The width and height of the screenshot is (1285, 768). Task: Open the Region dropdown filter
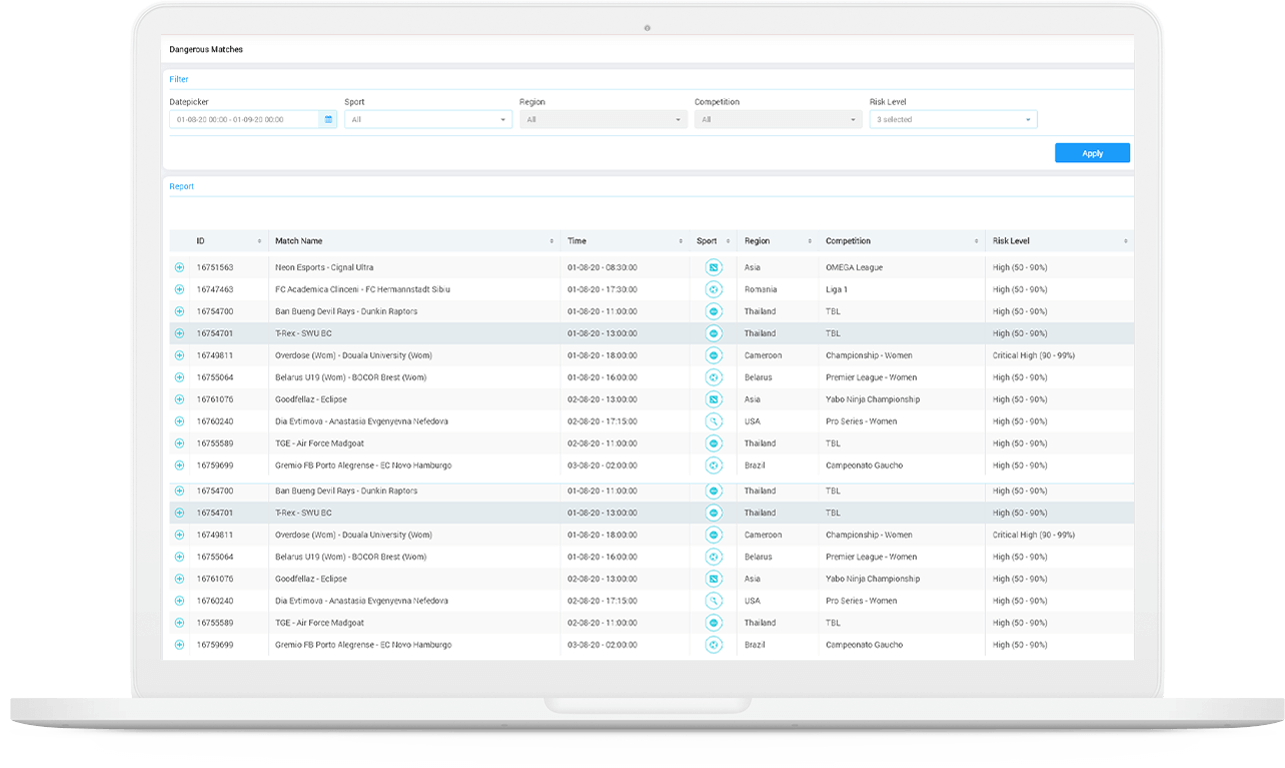tap(603, 120)
